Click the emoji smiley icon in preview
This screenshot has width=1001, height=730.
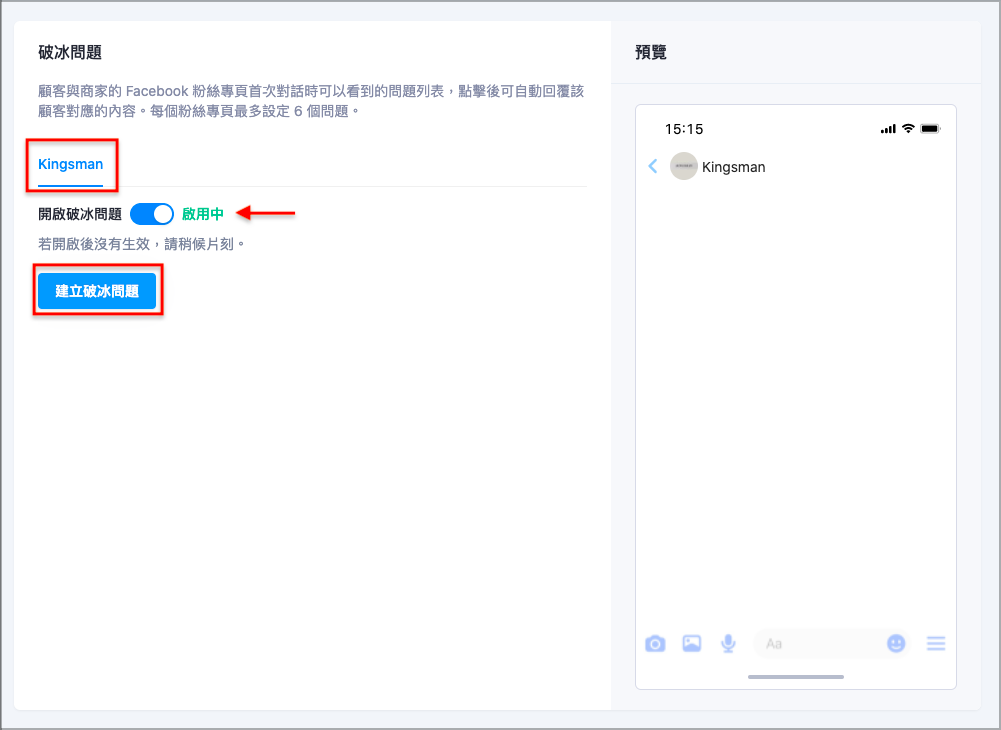click(896, 643)
